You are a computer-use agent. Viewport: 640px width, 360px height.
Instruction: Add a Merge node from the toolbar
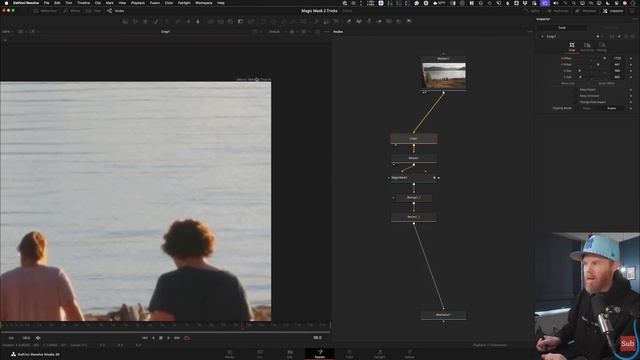click(211, 21)
